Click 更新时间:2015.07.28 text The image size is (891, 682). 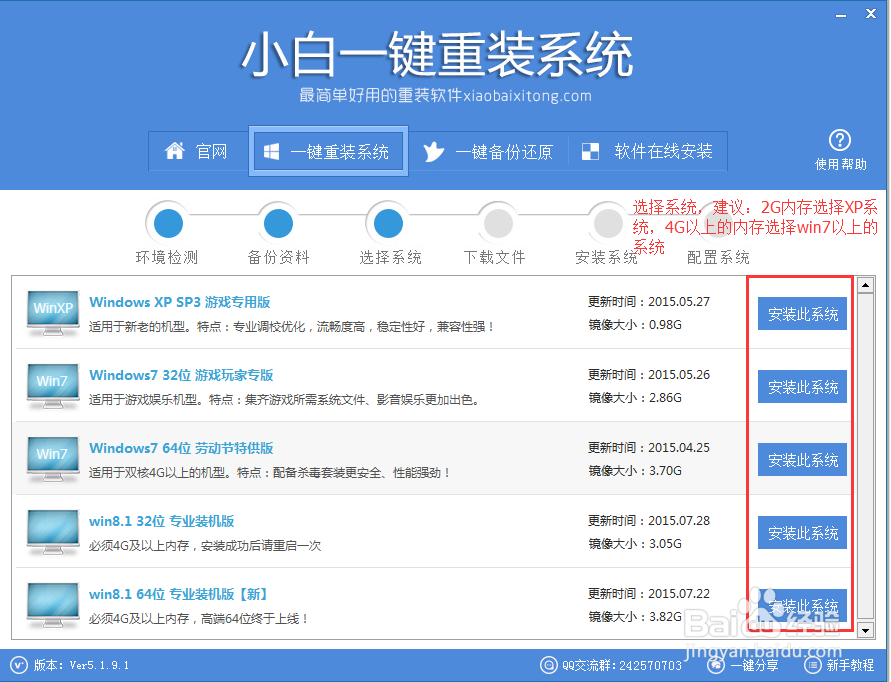point(649,521)
